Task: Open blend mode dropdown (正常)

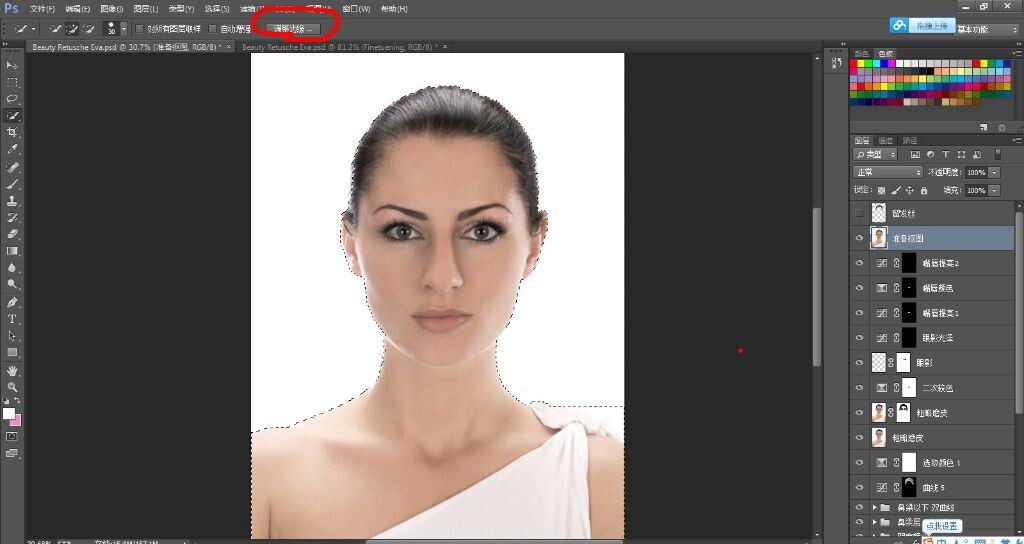Action: pos(887,172)
